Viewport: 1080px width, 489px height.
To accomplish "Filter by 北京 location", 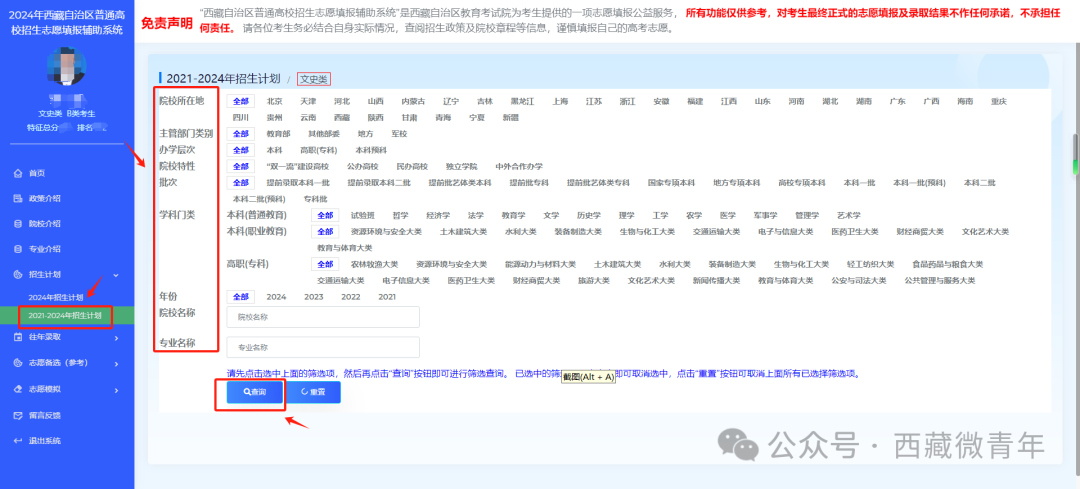I will coord(275,101).
